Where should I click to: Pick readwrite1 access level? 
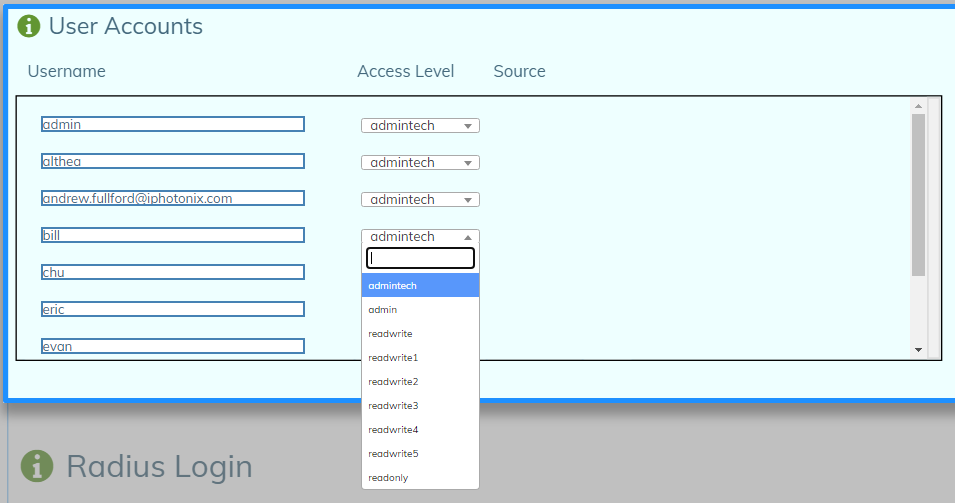tap(420, 358)
